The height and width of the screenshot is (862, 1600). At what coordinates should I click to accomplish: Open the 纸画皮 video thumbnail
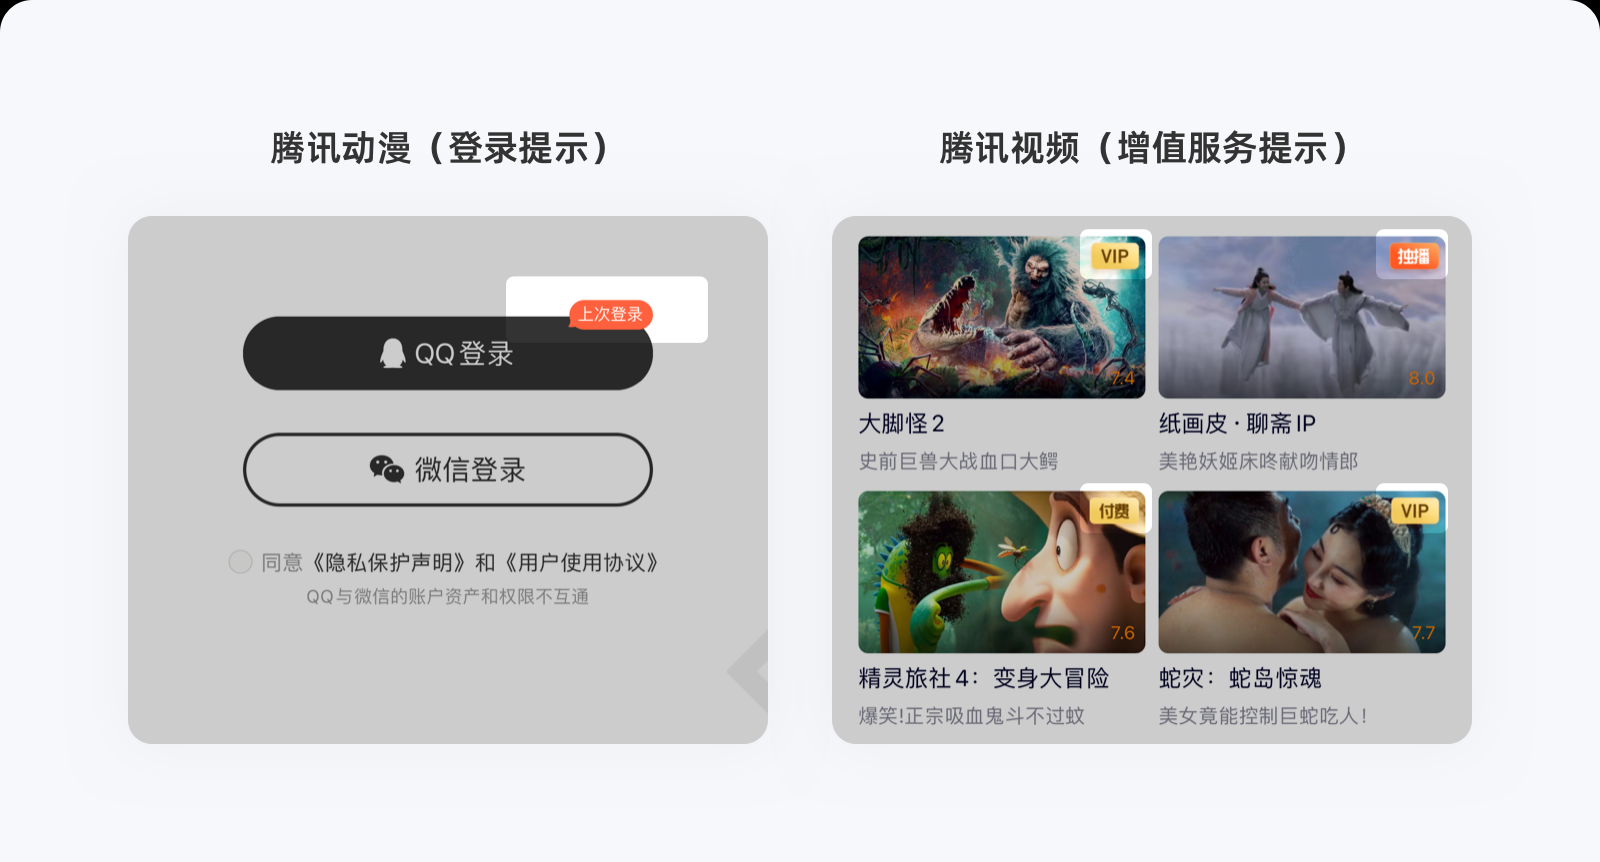(x=1302, y=317)
